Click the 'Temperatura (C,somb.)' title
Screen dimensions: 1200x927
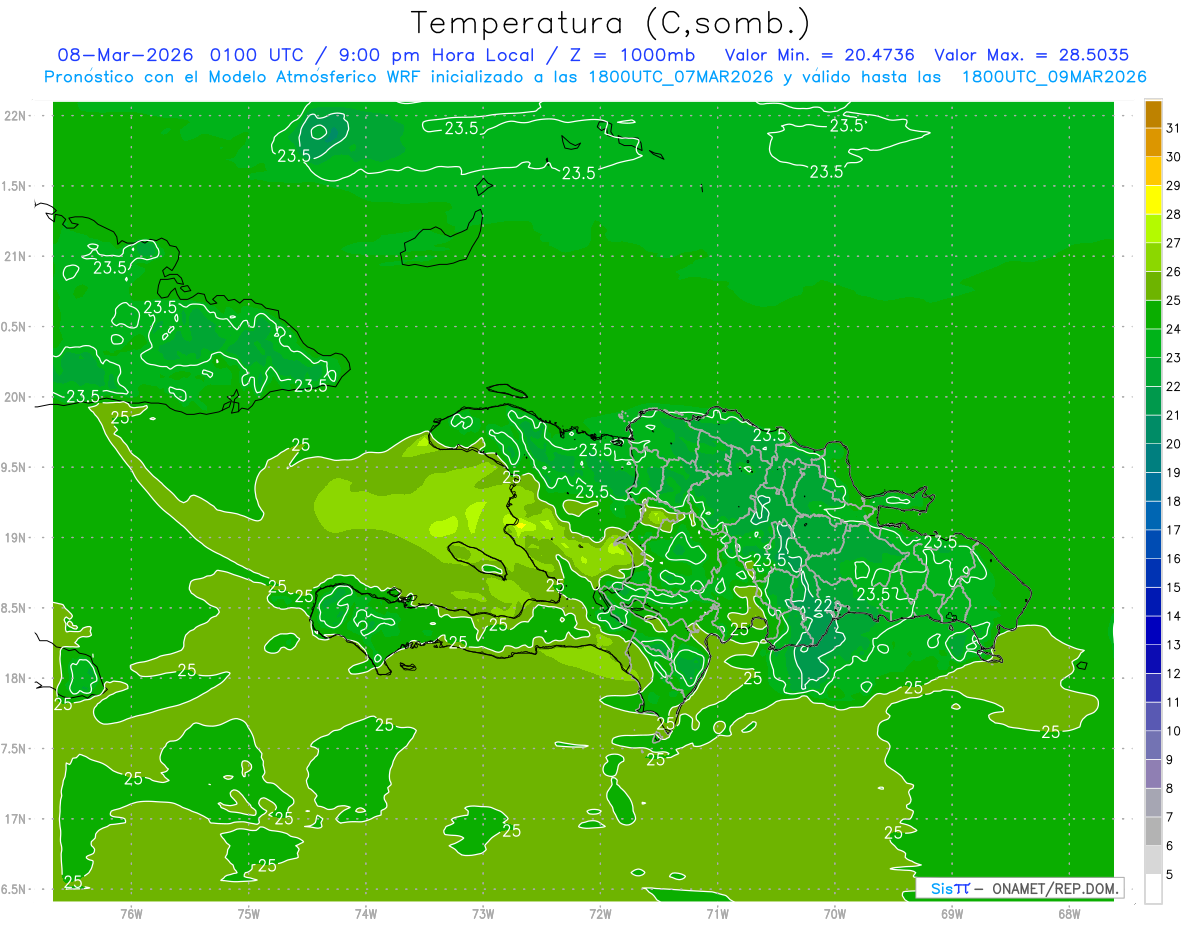[611, 22]
